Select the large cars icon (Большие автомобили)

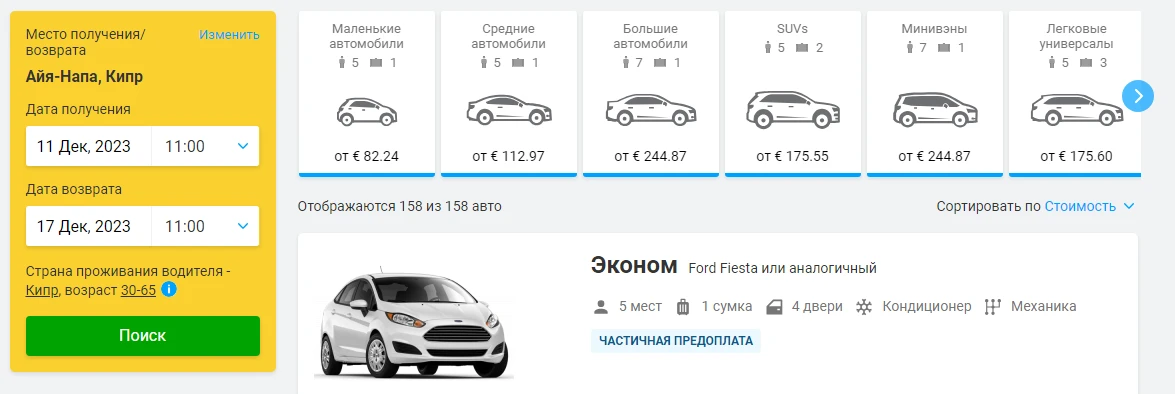[650, 111]
